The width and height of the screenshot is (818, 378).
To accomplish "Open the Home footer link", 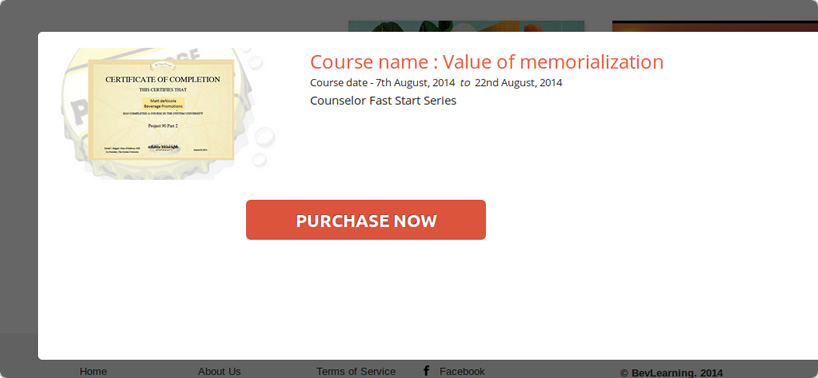I will click(93, 371).
